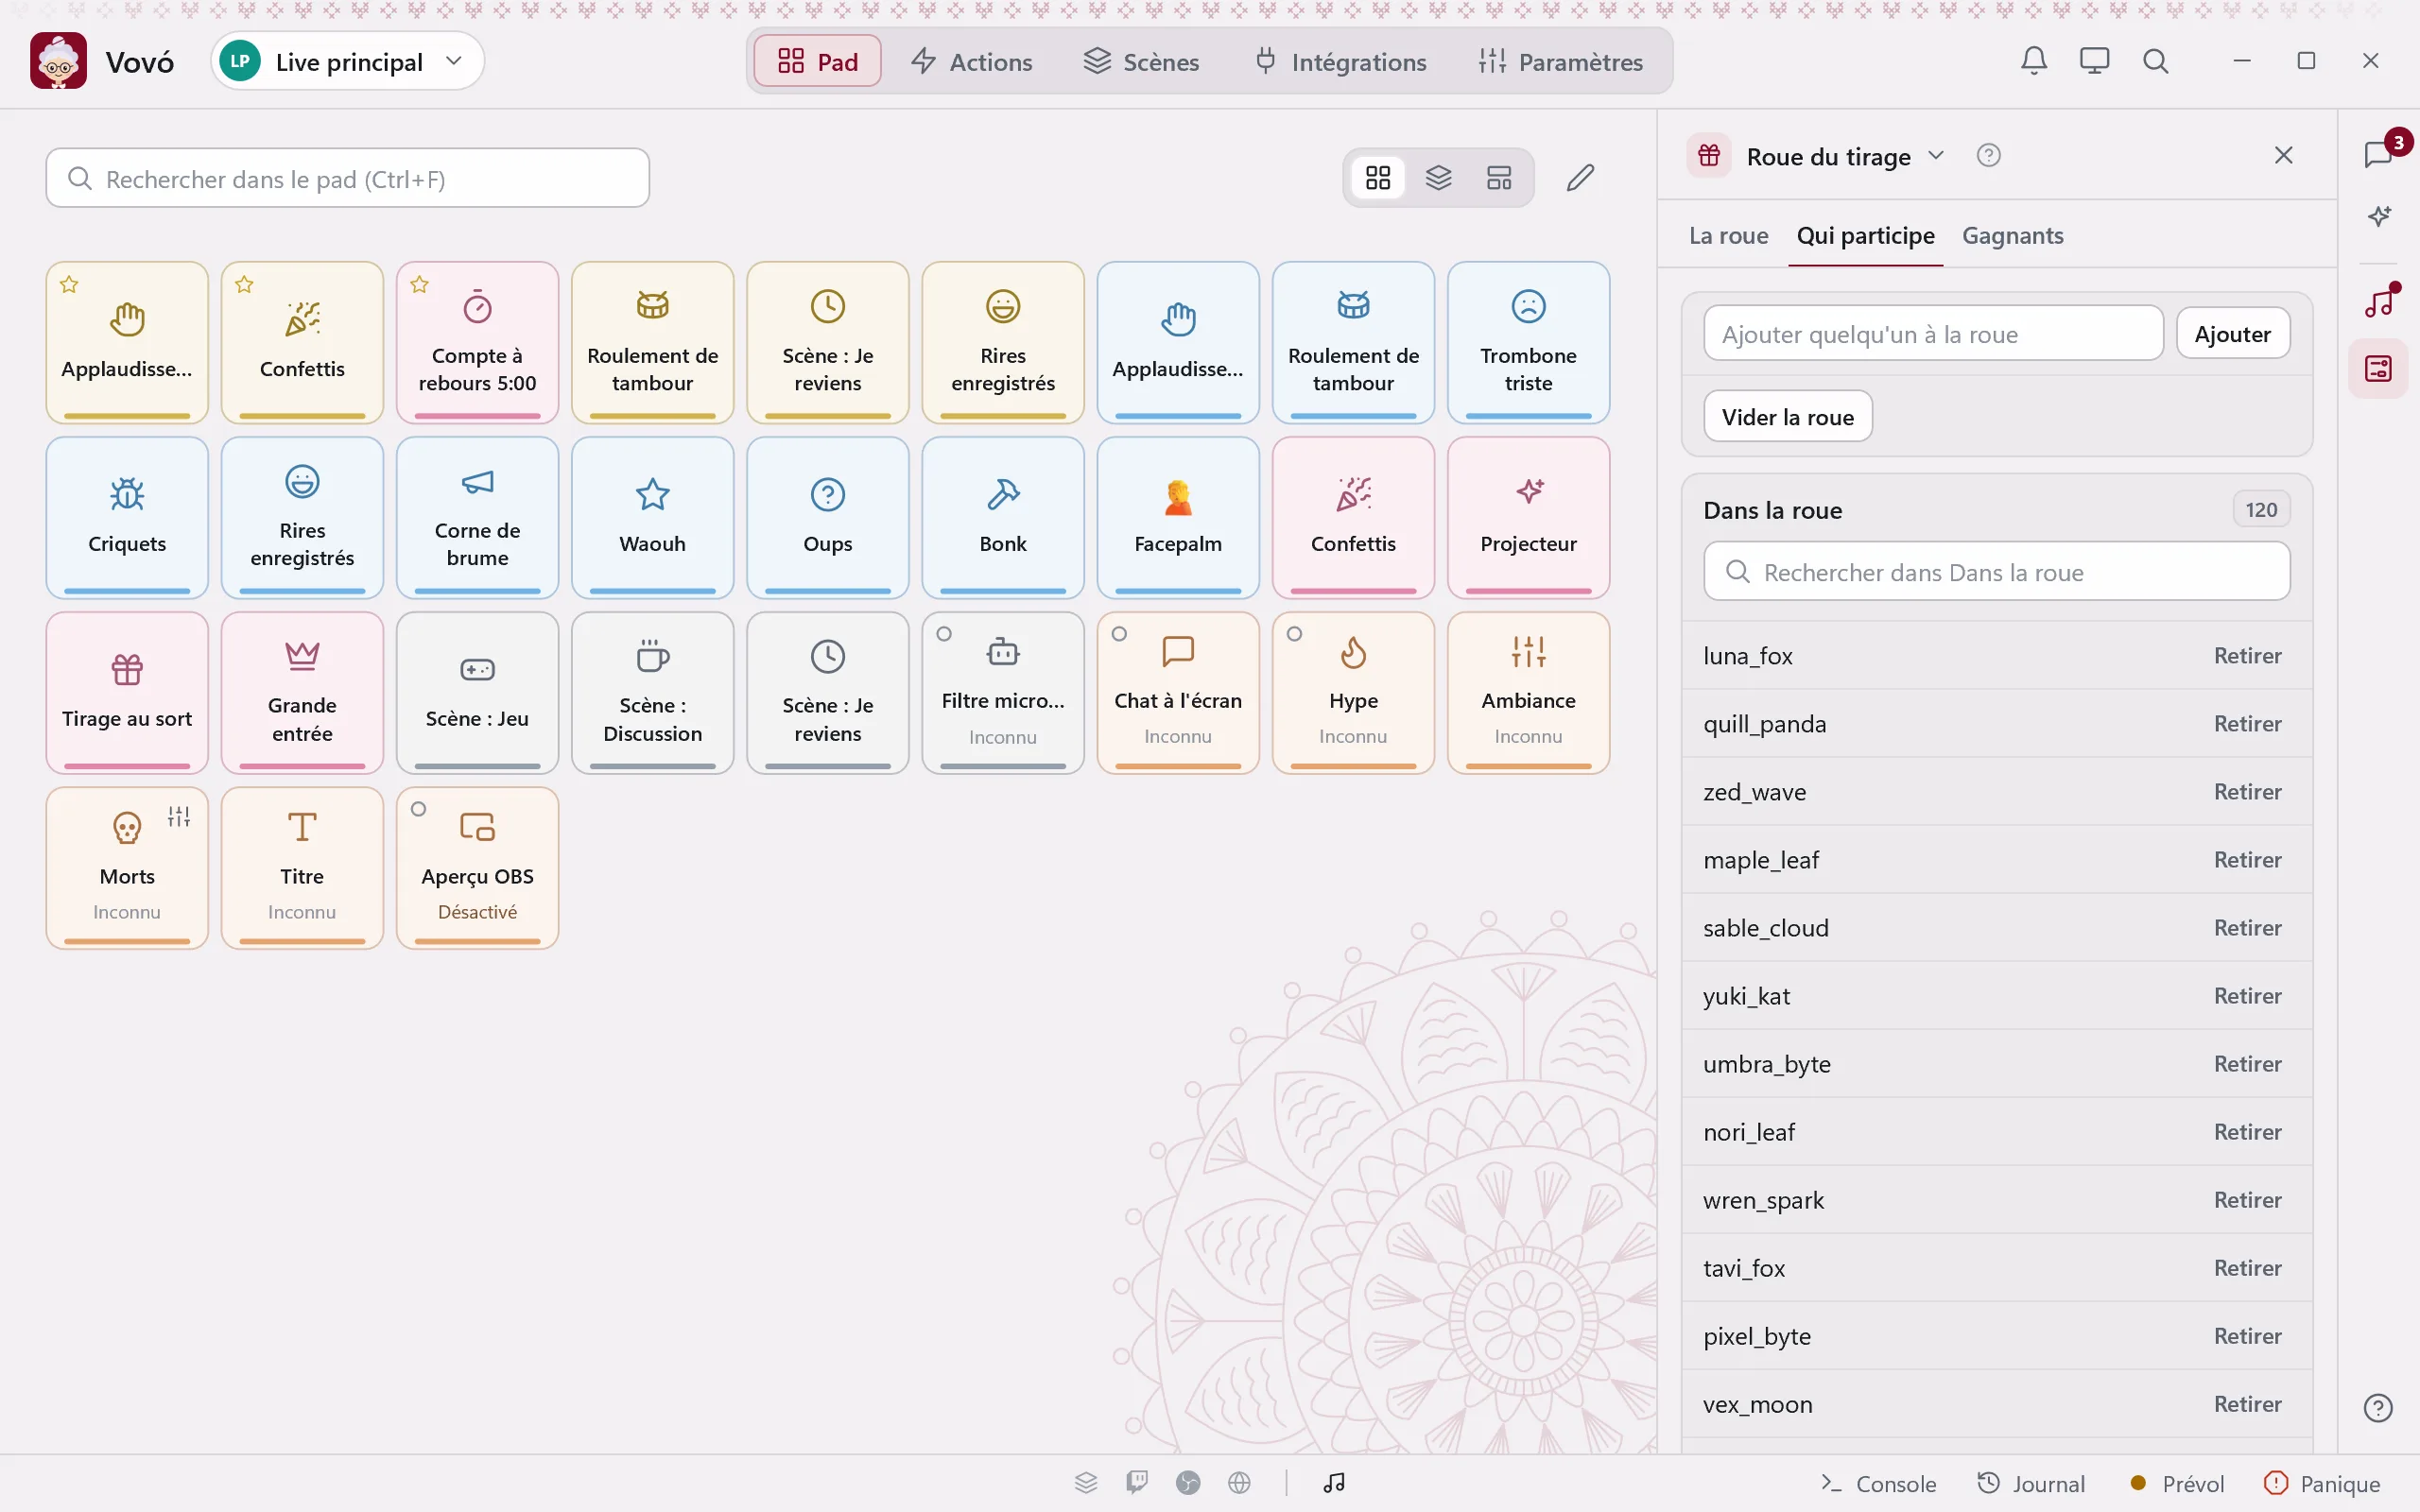
Task: Focus the Ajouter quelqu'un à la roue field
Action: click(x=1933, y=334)
